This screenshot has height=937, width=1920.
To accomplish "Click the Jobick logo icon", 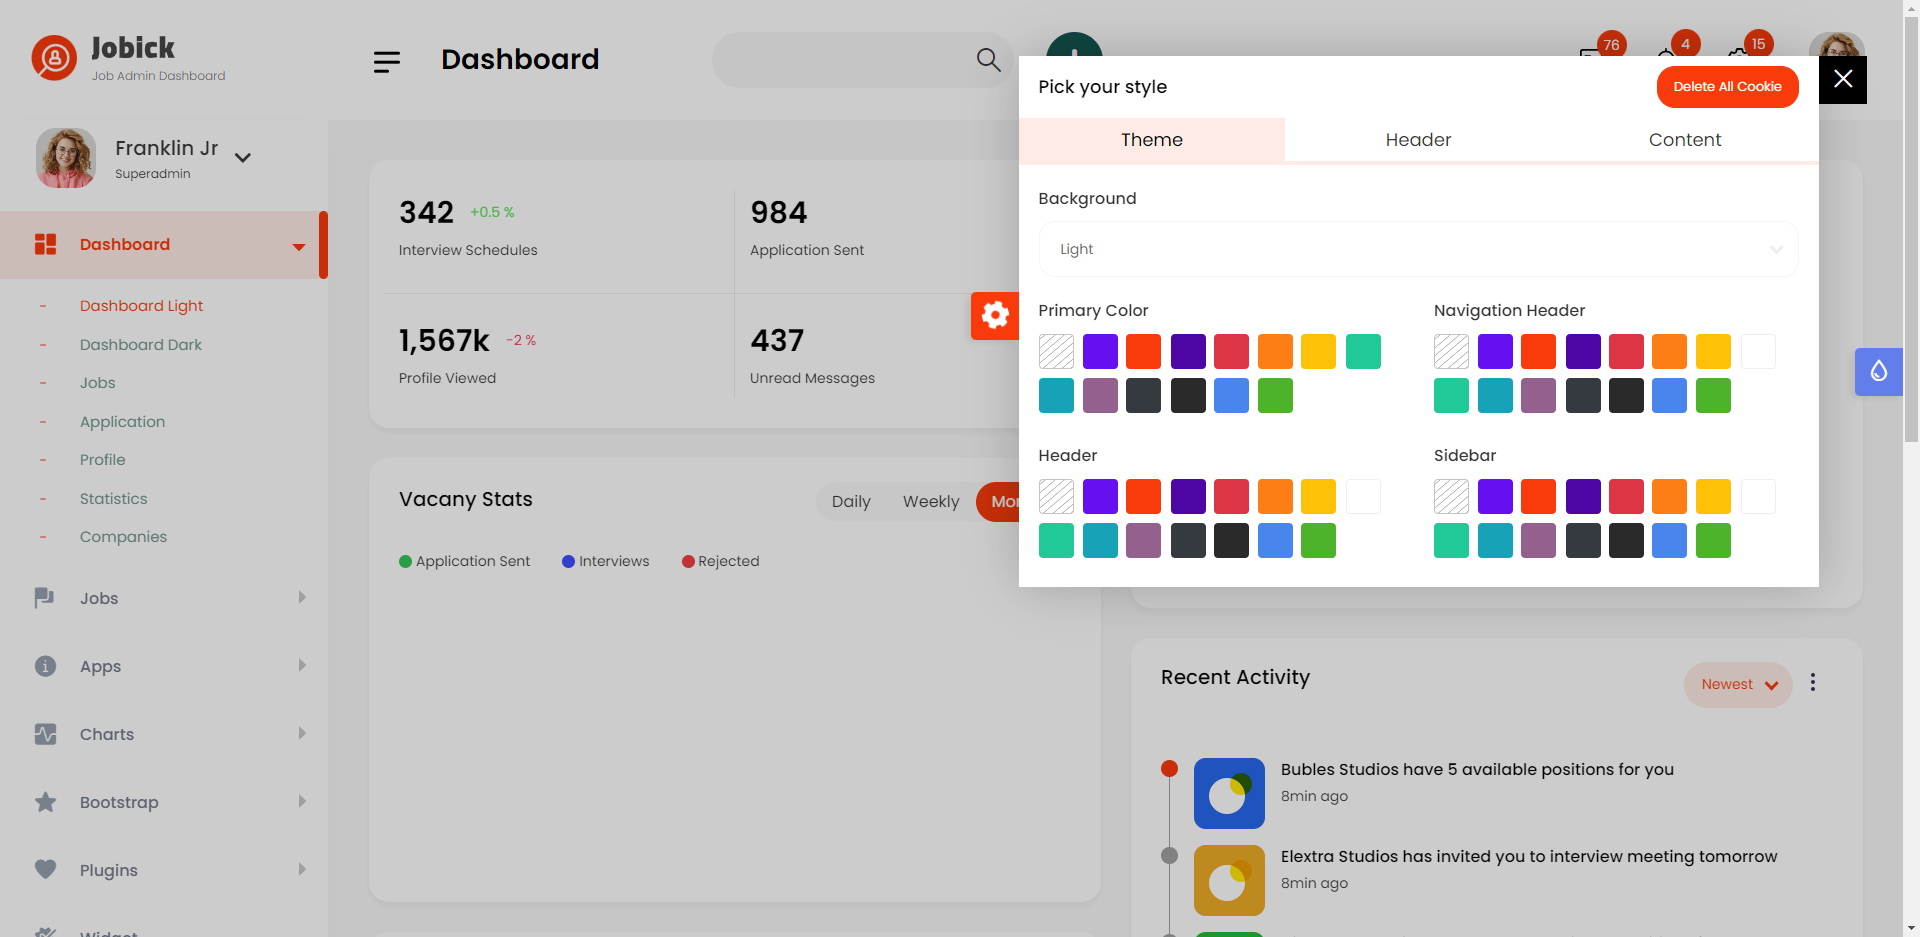I will (x=54, y=59).
